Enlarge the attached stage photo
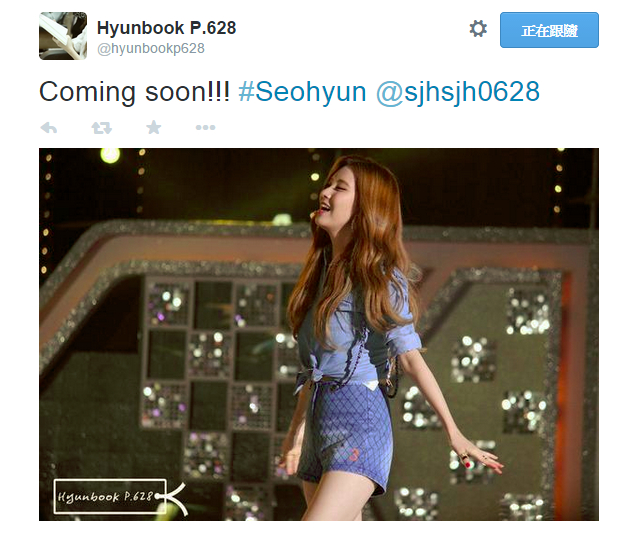The width and height of the screenshot is (639, 543). pyautogui.click(x=319, y=334)
